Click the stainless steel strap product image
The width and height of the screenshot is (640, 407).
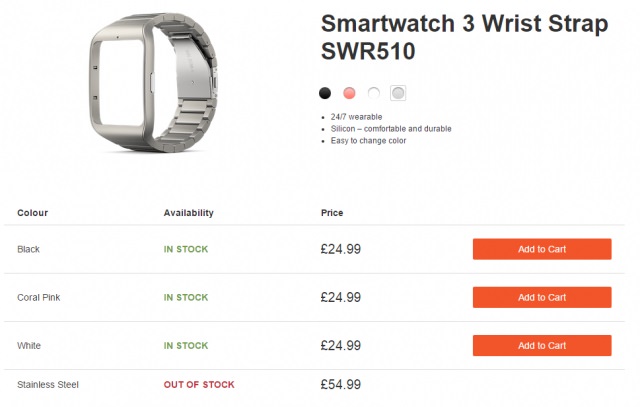point(155,82)
